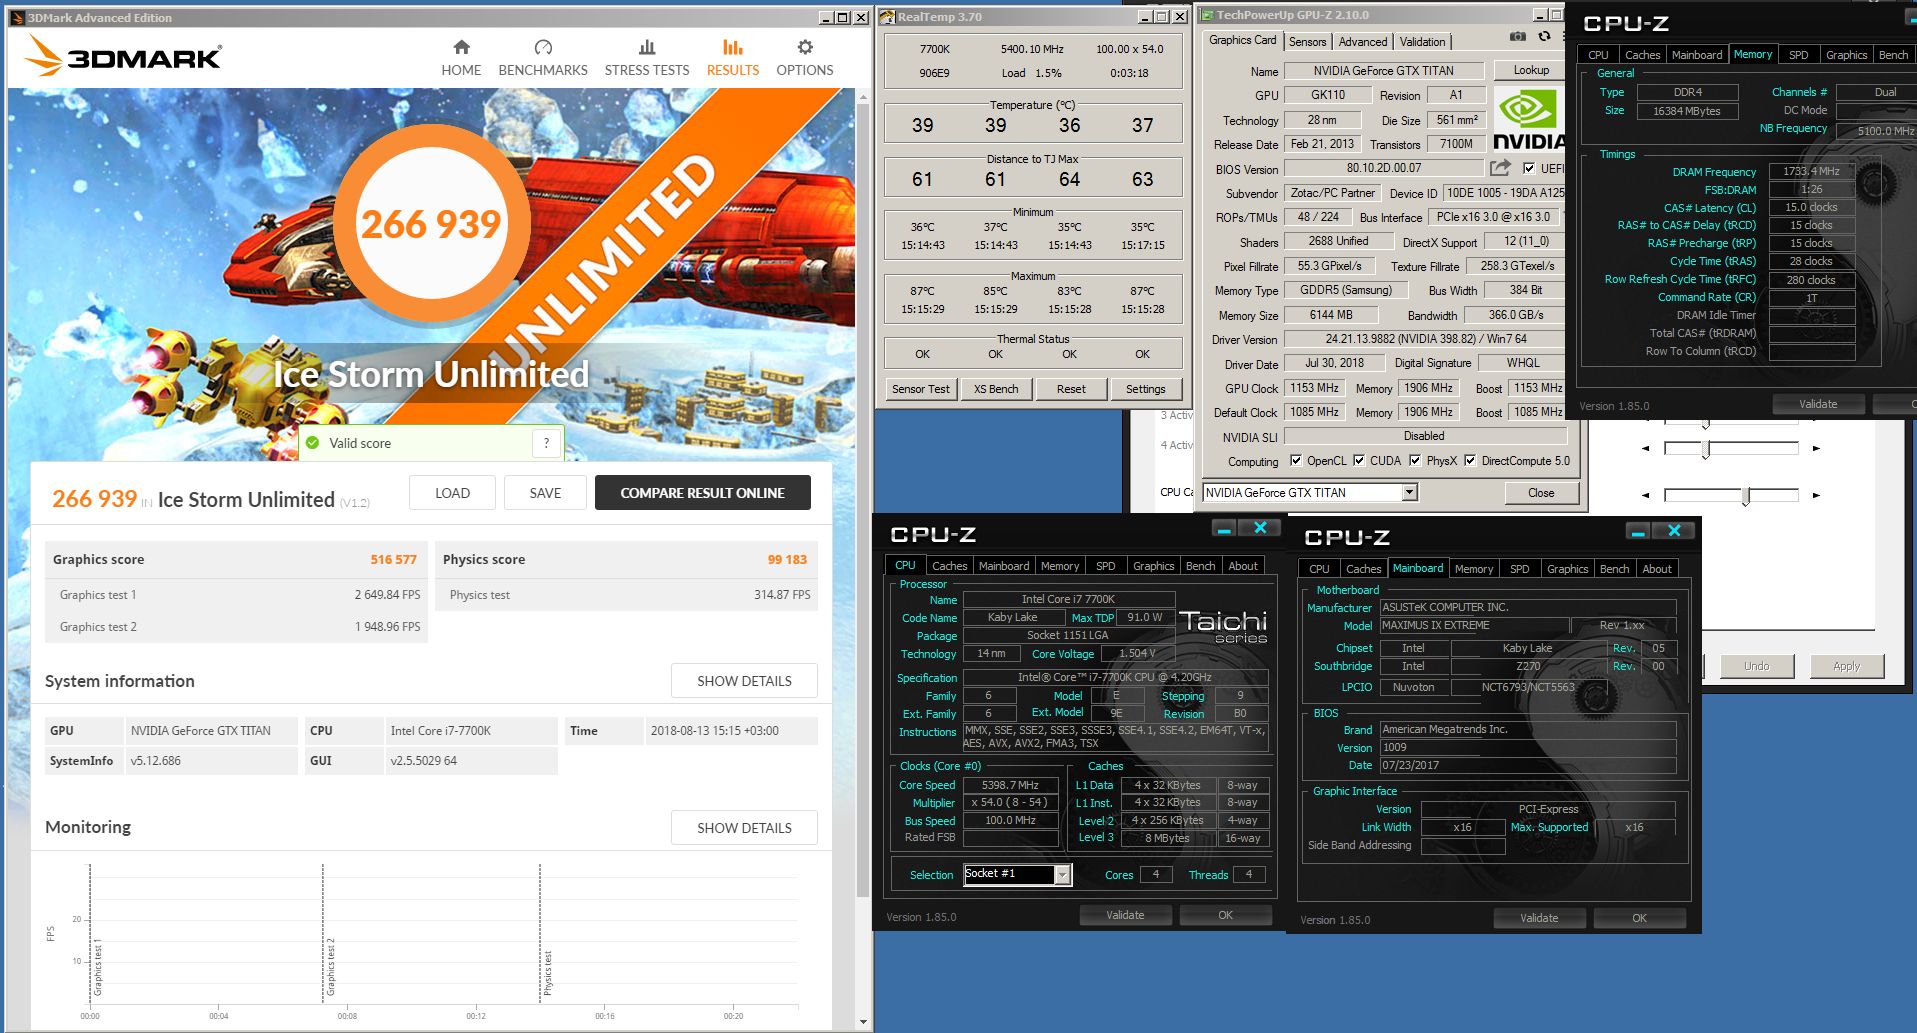This screenshot has height=1033, width=1917.
Task: Click scroll-up arrow in 3DMark window
Action: tap(863, 97)
